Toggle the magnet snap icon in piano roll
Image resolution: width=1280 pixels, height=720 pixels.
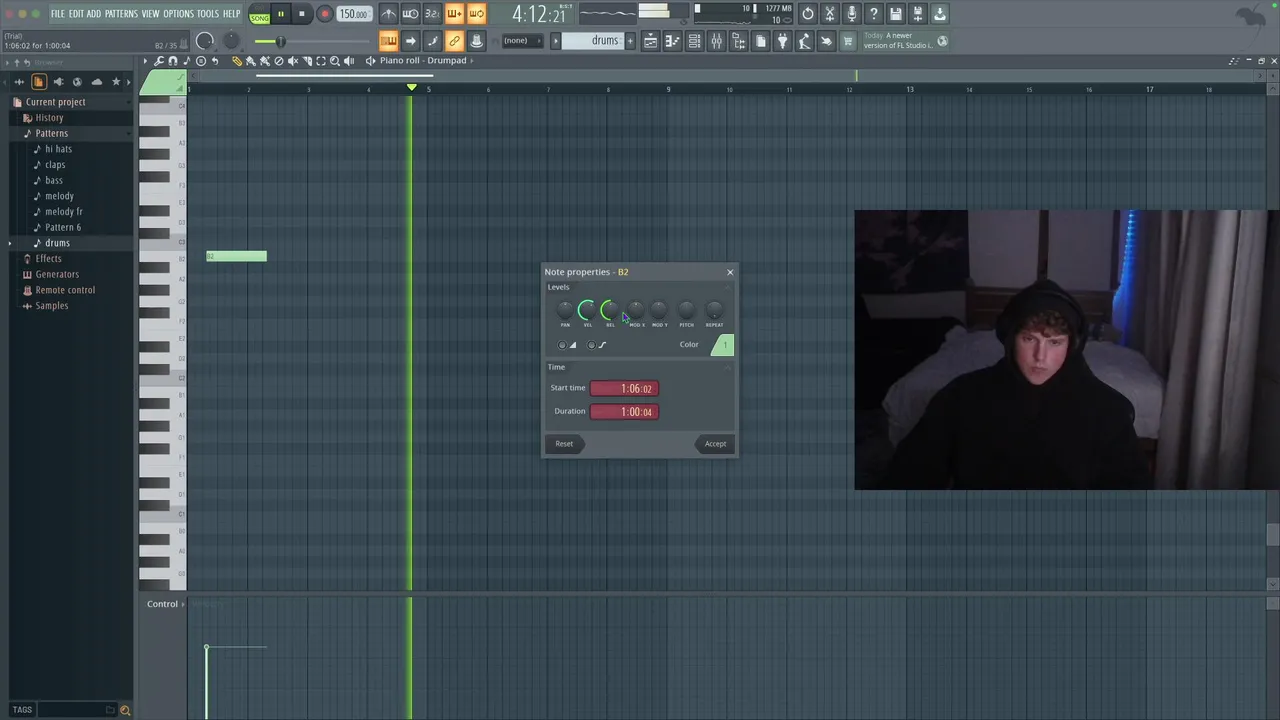pyautogui.click(x=173, y=61)
